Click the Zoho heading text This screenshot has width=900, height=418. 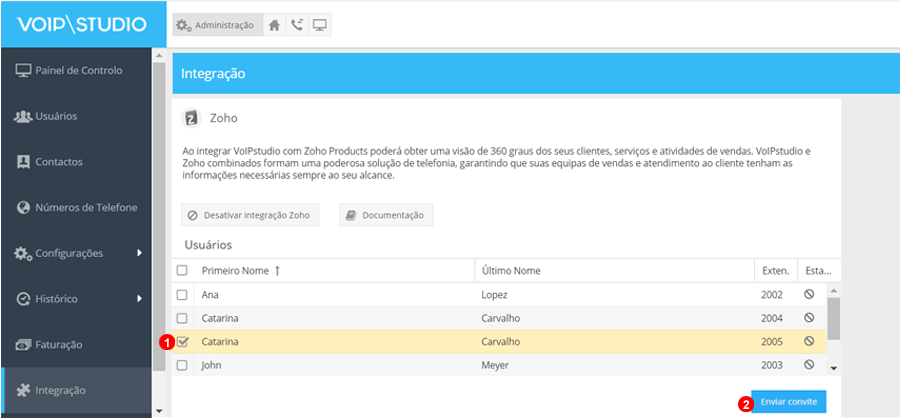tap(223, 118)
